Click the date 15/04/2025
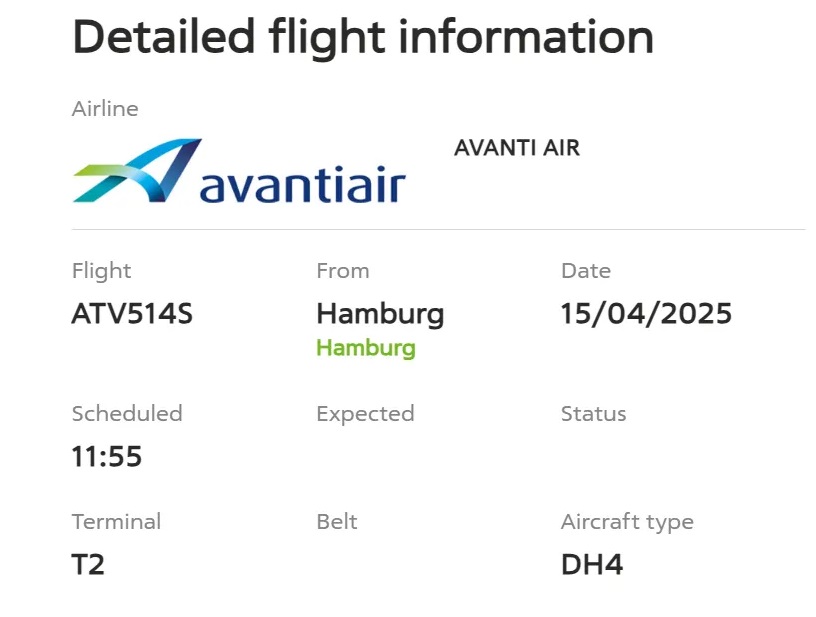Screen dimensions: 816x617 (646, 314)
